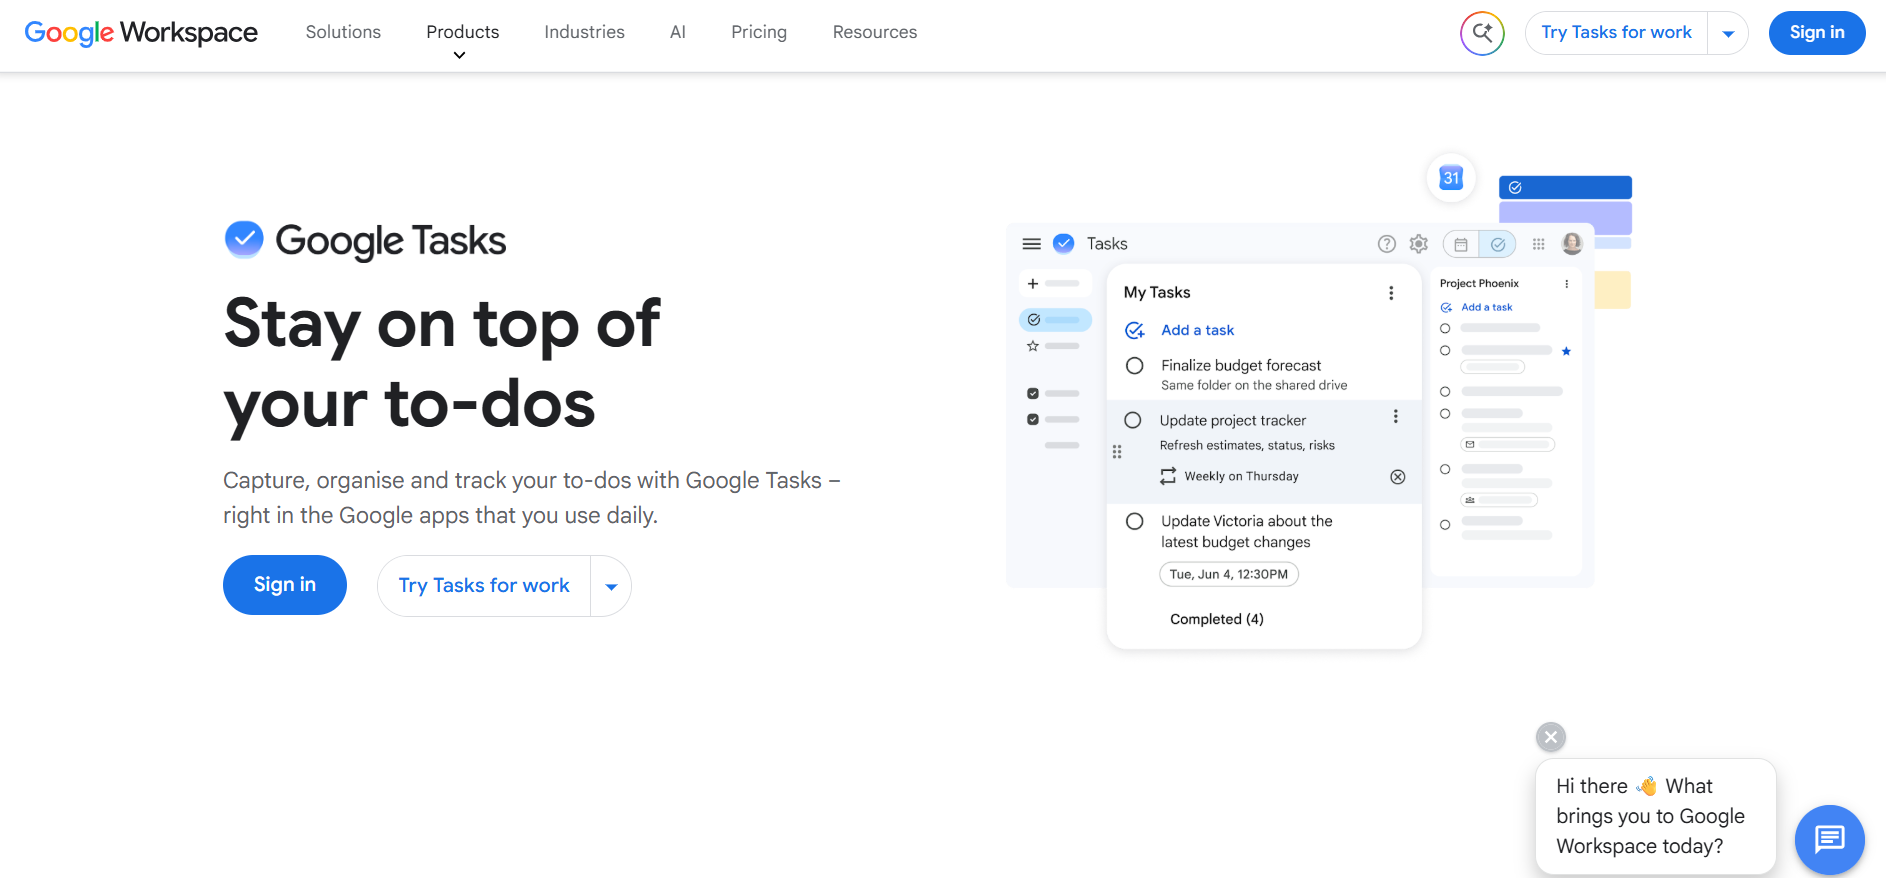1886x878 pixels.
Task: Click the Add a task icon in My Tasks
Action: pos(1135,330)
